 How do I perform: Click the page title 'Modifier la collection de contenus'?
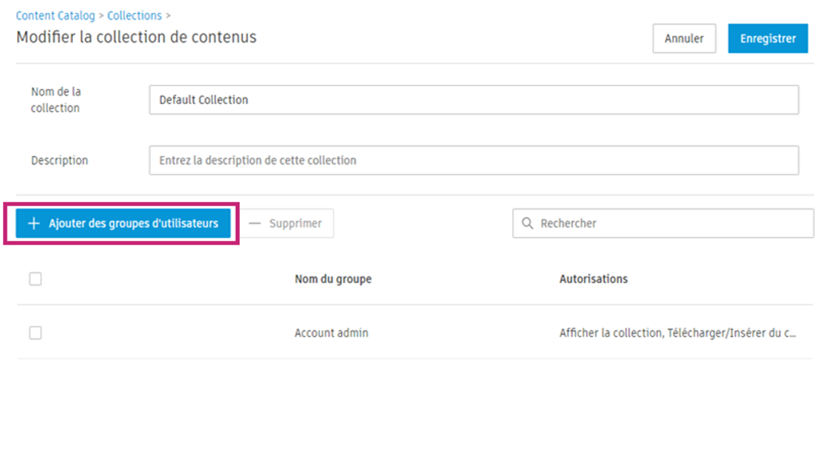tap(136, 38)
